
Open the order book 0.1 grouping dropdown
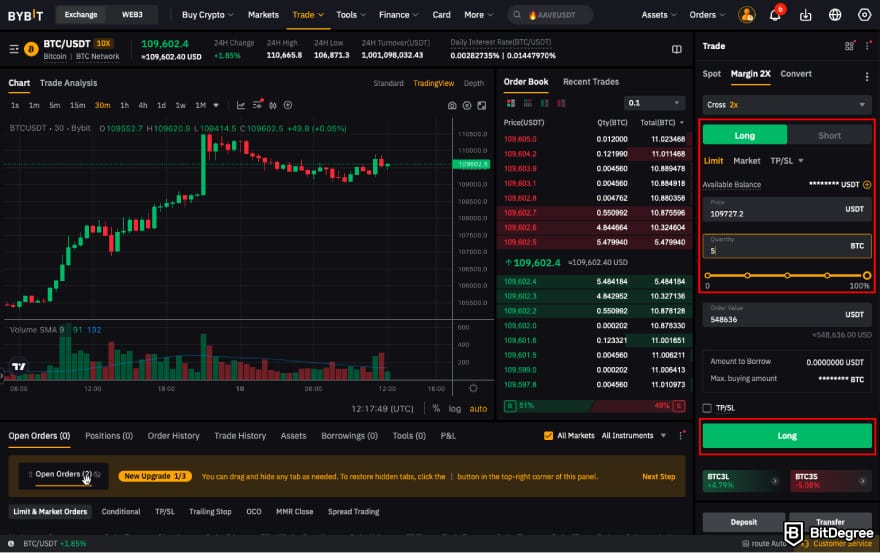[x=654, y=103]
